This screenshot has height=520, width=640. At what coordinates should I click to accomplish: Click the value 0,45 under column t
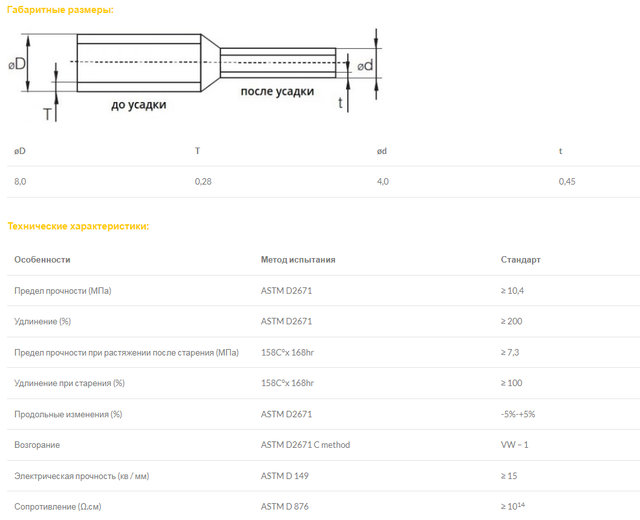566,181
